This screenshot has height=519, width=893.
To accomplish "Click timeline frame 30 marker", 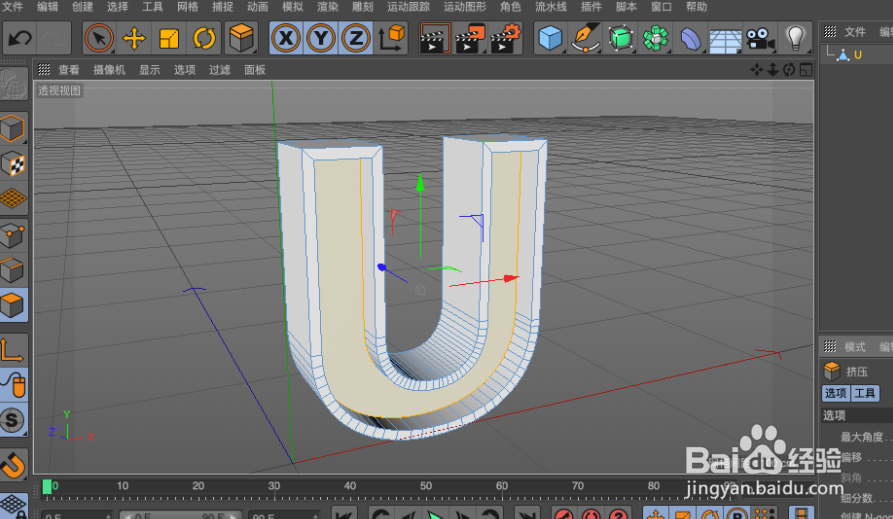I will [274, 486].
